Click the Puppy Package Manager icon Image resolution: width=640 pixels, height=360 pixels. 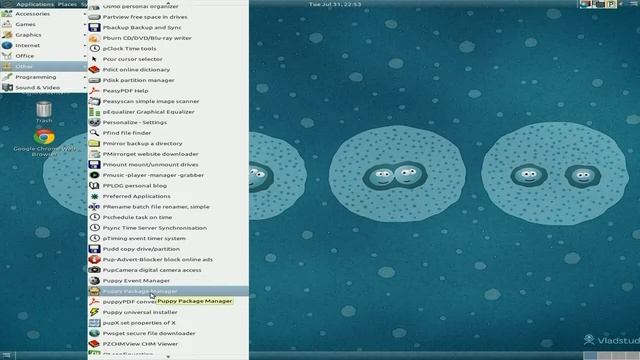click(94, 291)
